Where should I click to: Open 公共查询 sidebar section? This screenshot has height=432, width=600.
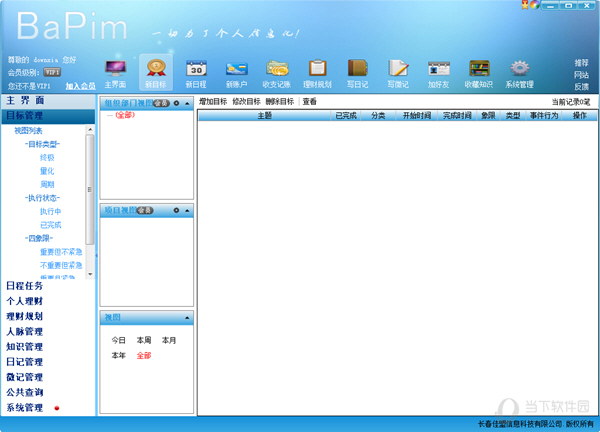click(x=24, y=392)
